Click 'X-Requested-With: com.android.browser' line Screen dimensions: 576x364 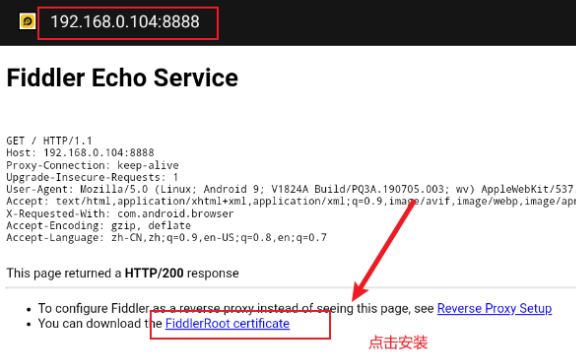click(x=120, y=213)
